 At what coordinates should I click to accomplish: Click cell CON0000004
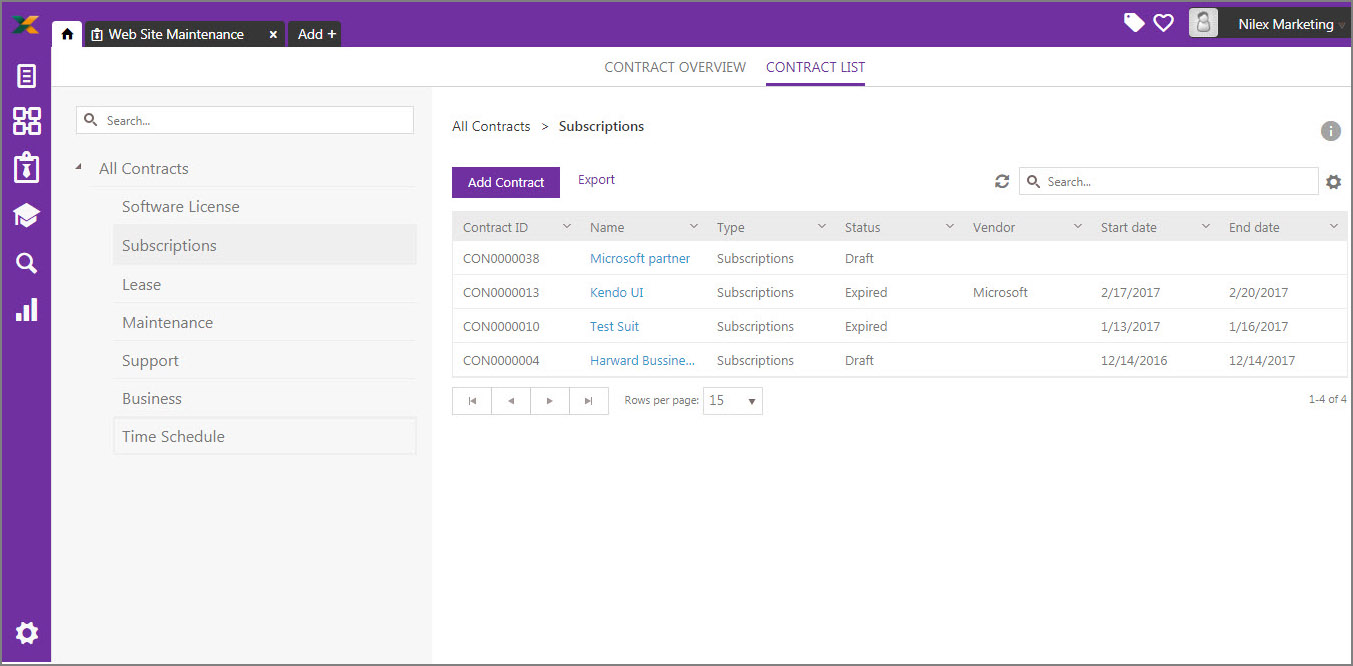[501, 360]
